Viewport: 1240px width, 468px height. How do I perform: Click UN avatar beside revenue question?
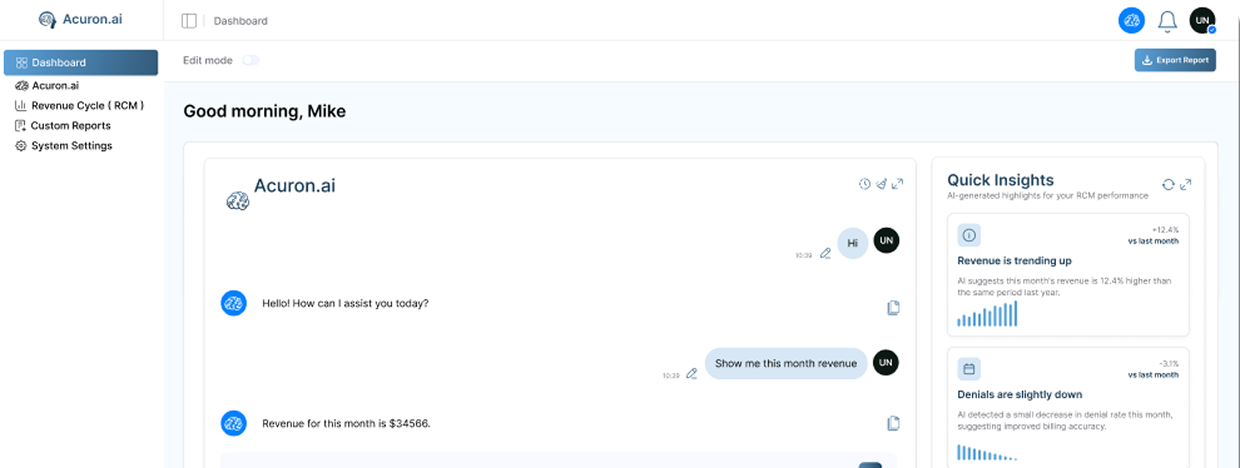click(886, 361)
